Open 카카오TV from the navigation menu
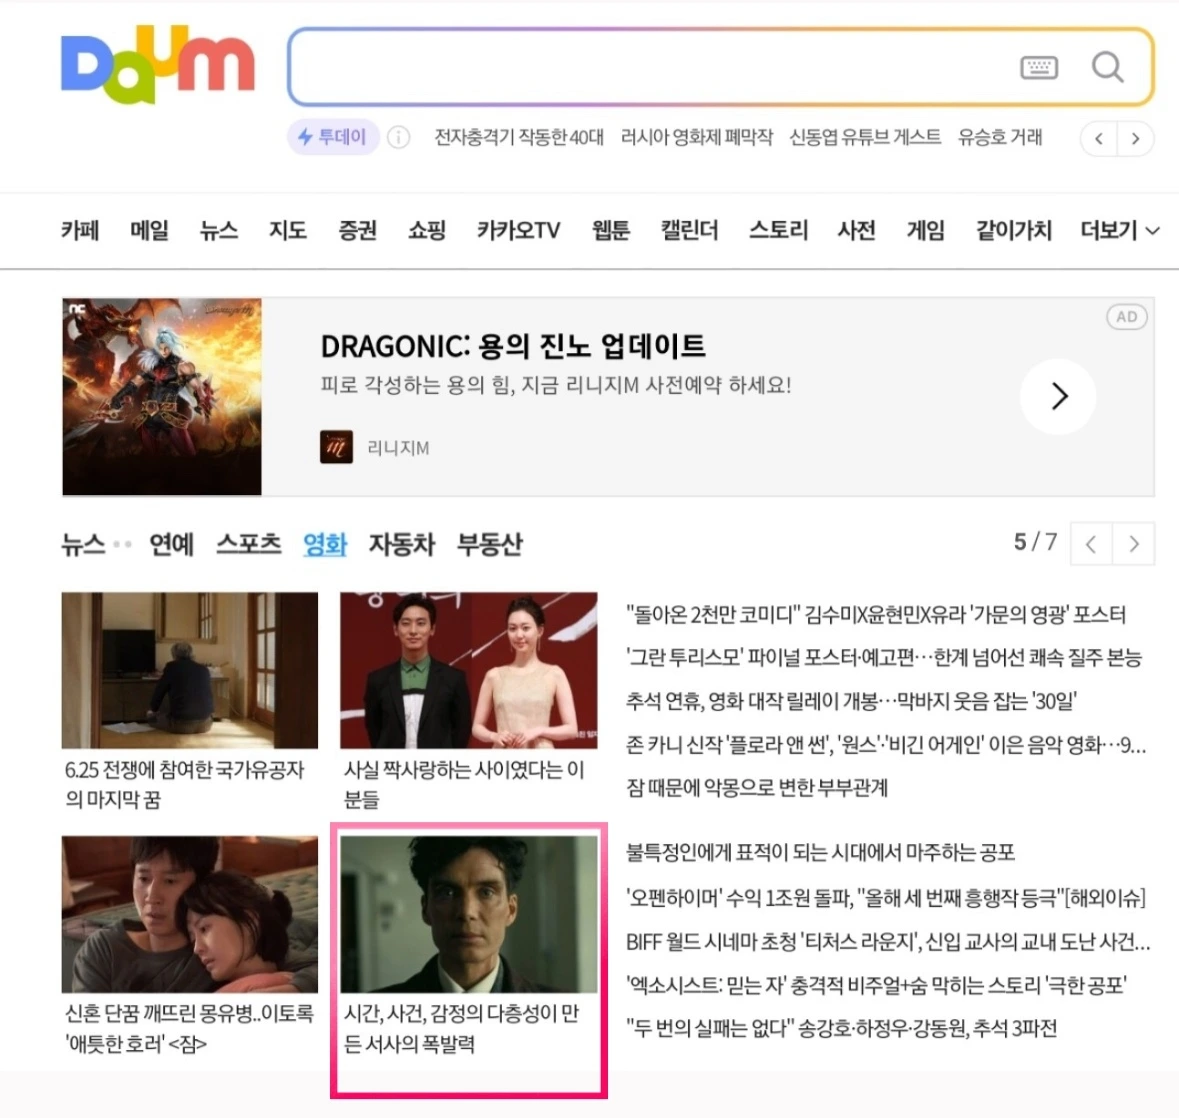The height and width of the screenshot is (1118, 1179). (x=519, y=230)
